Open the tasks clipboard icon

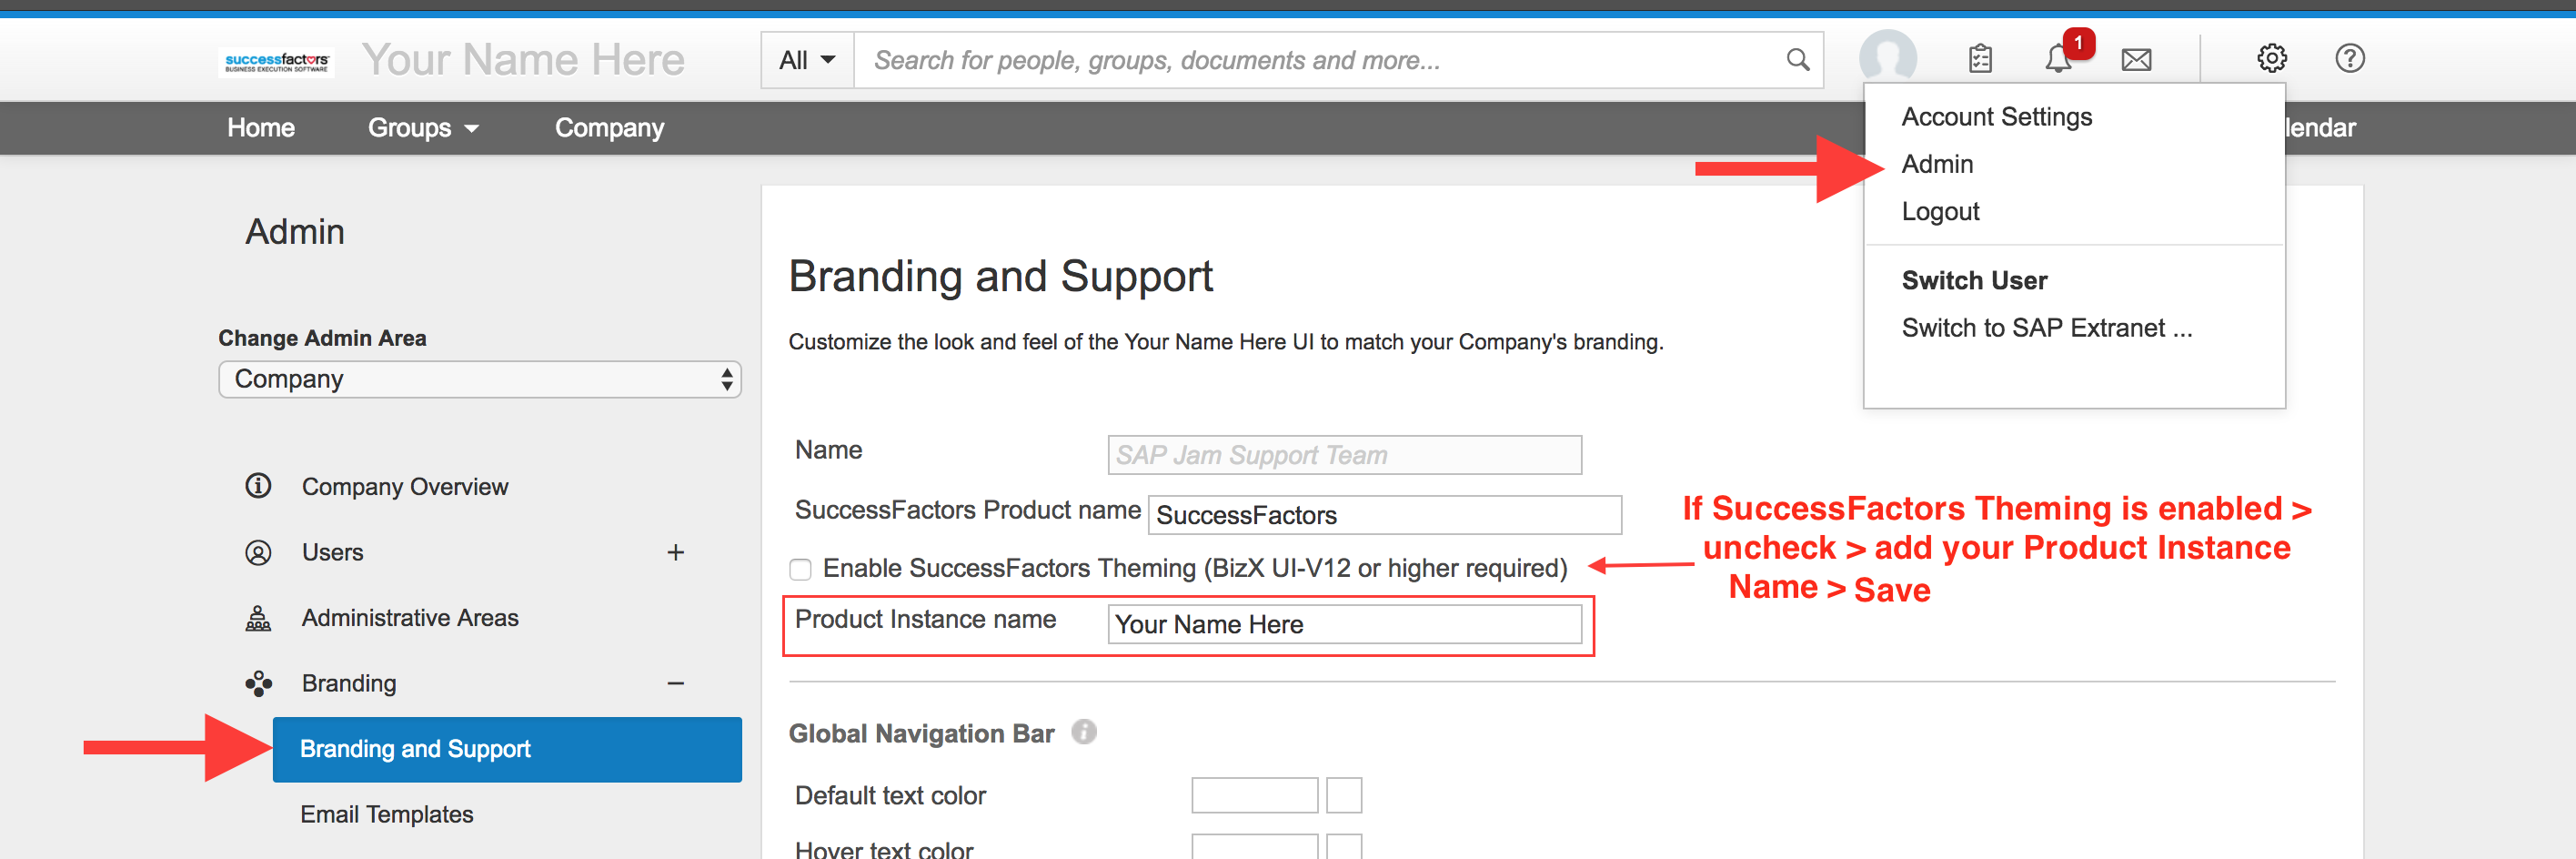pyautogui.click(x=1980, y=59)
